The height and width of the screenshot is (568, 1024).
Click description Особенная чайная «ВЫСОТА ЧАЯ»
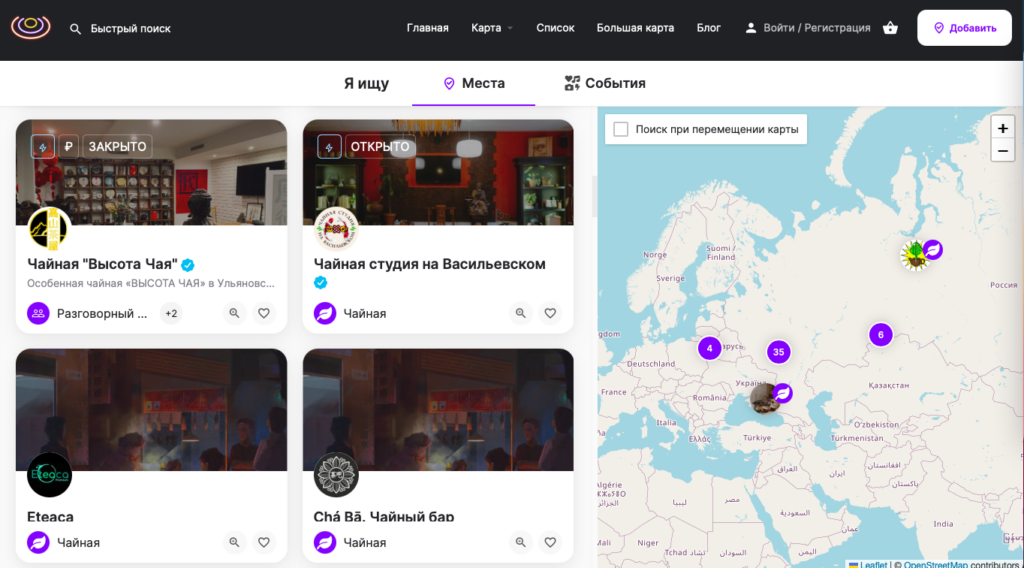coord(151,283)
